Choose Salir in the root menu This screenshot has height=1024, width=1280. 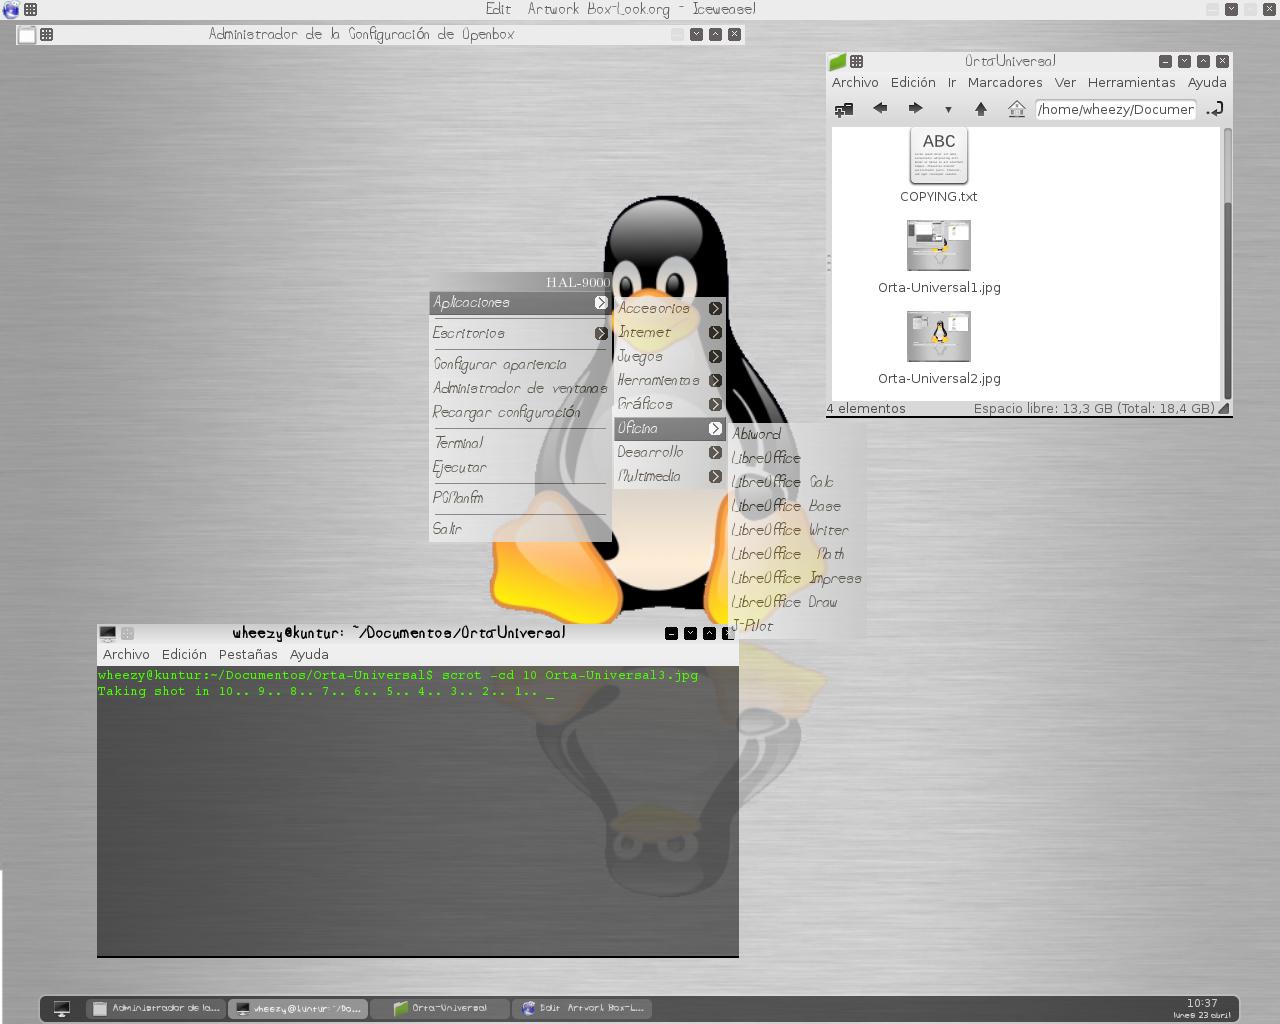pos(520,528)
